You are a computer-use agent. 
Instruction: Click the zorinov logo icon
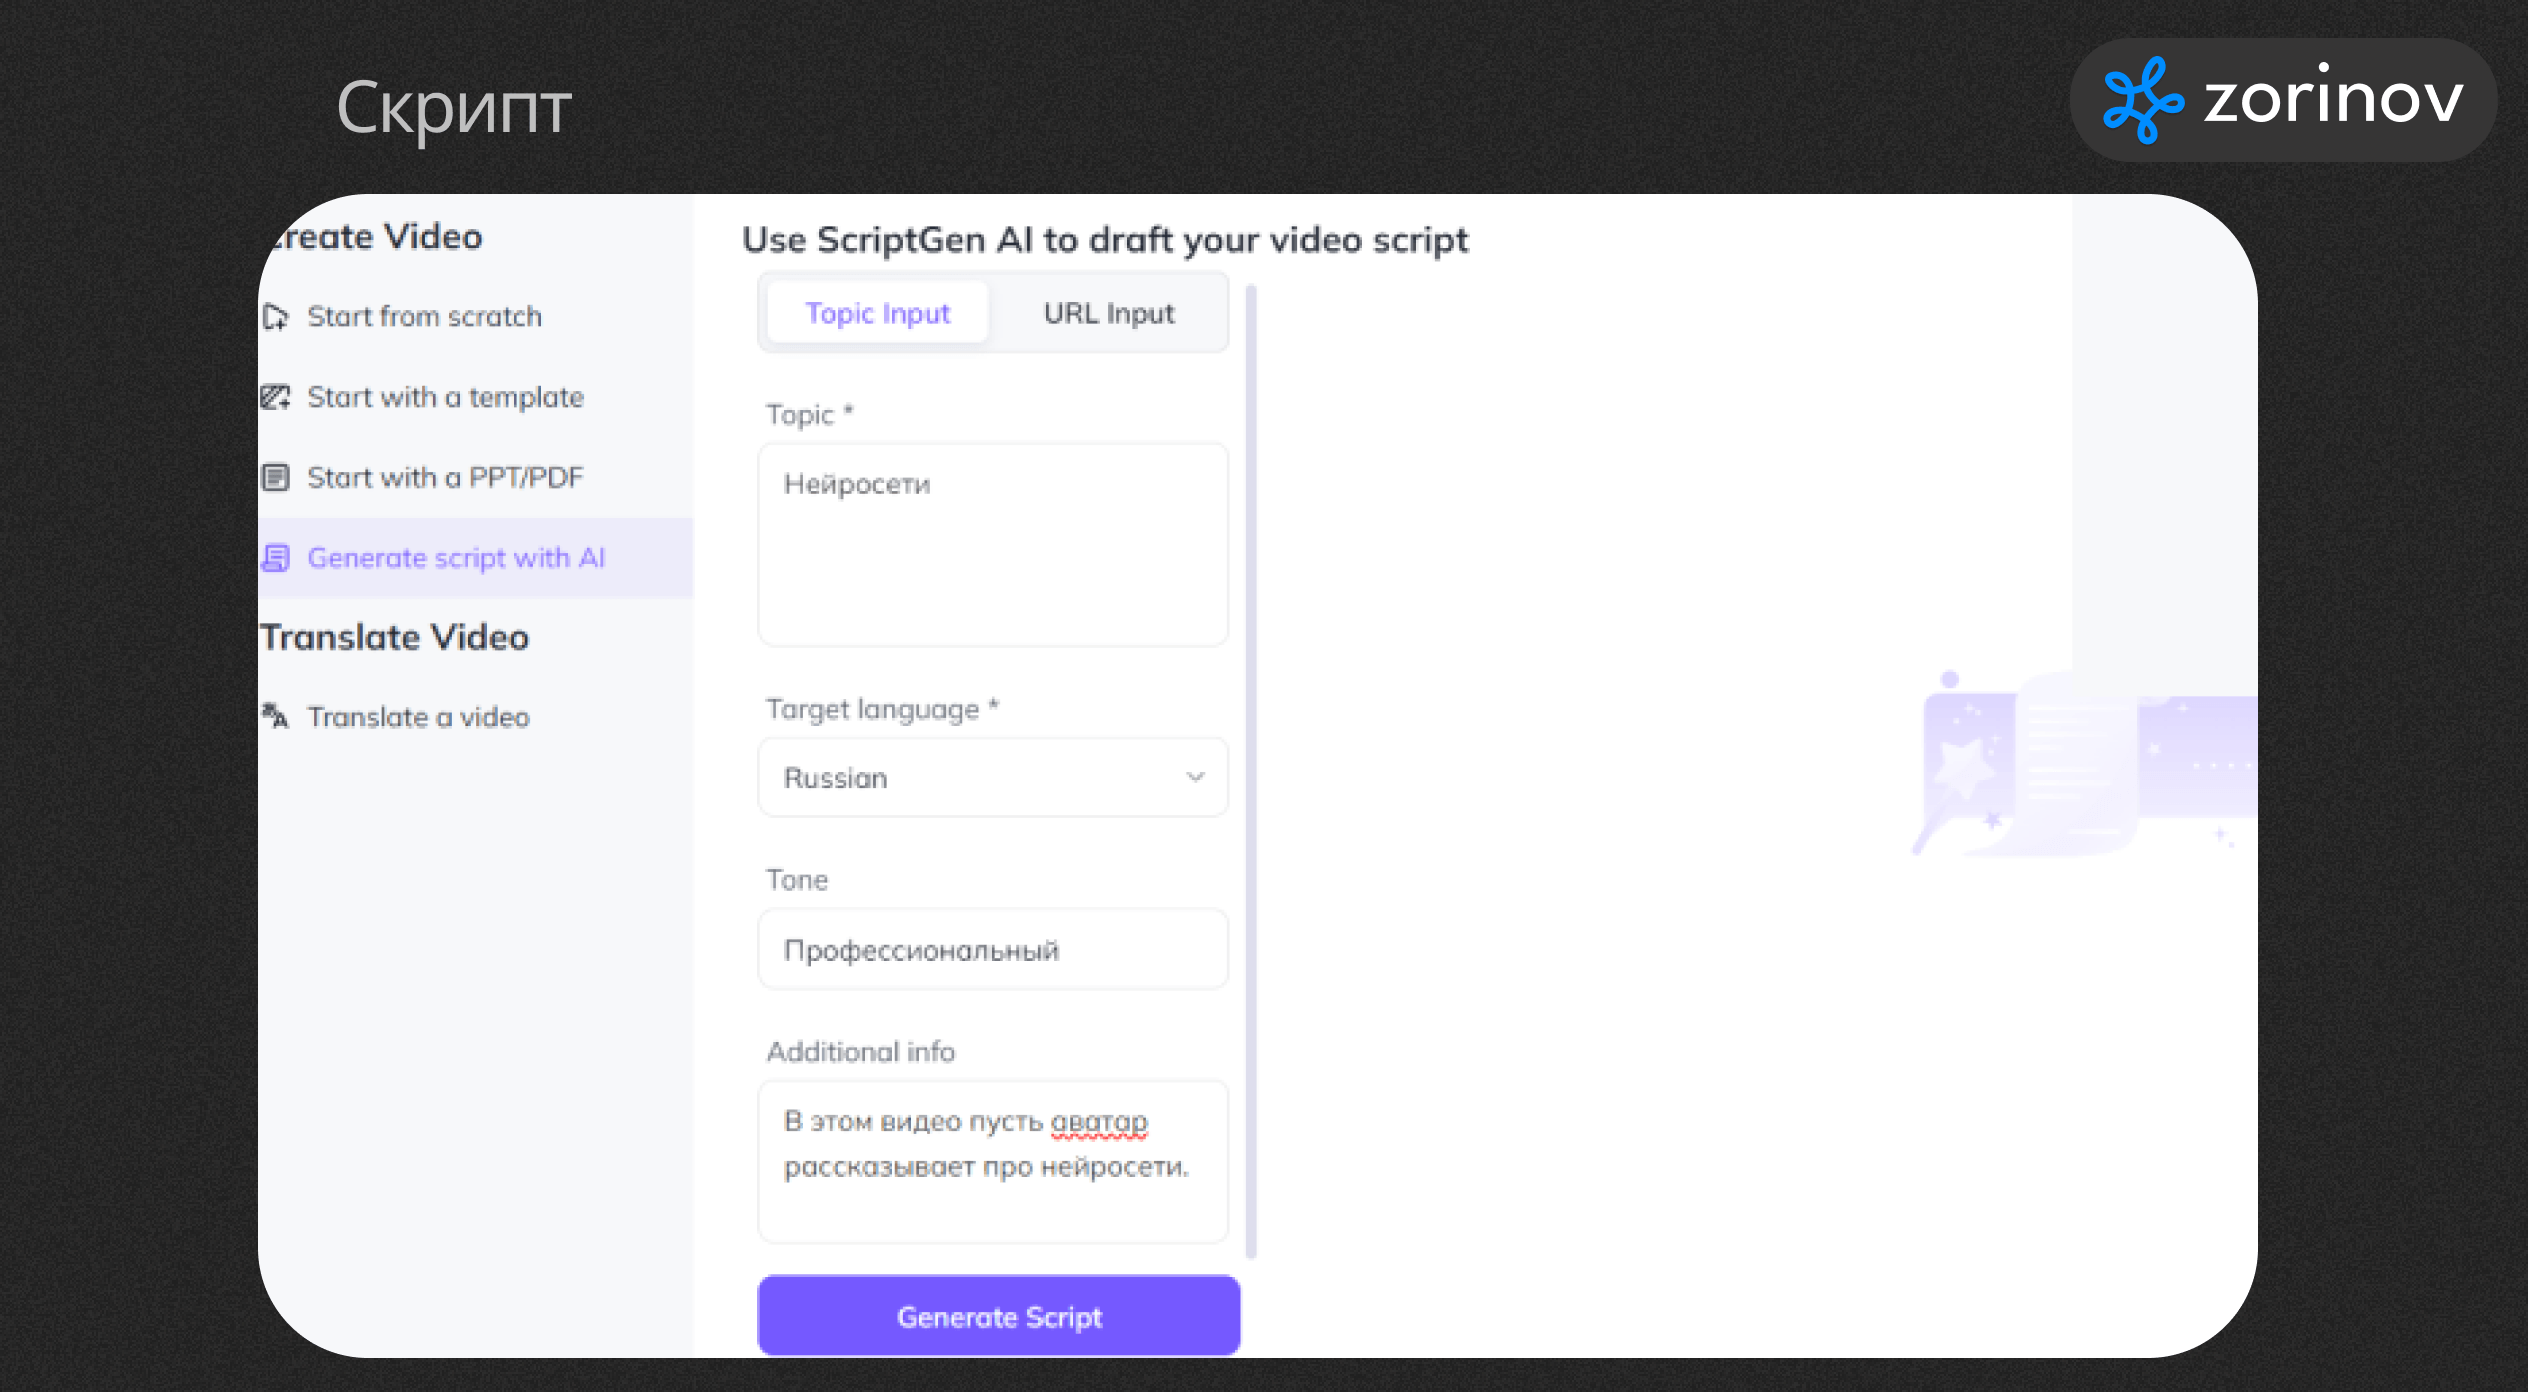click(x=2143, y=100)
